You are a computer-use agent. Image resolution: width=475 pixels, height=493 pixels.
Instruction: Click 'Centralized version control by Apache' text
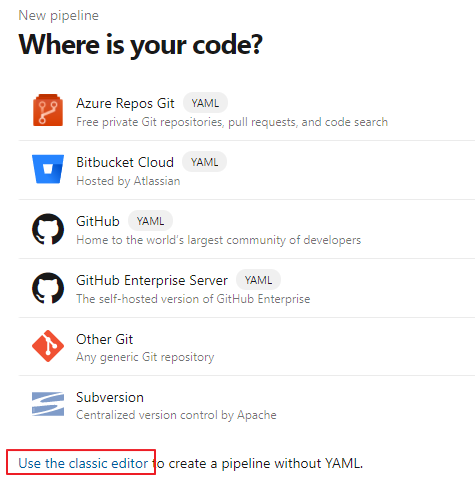click(x=176, y=415)
